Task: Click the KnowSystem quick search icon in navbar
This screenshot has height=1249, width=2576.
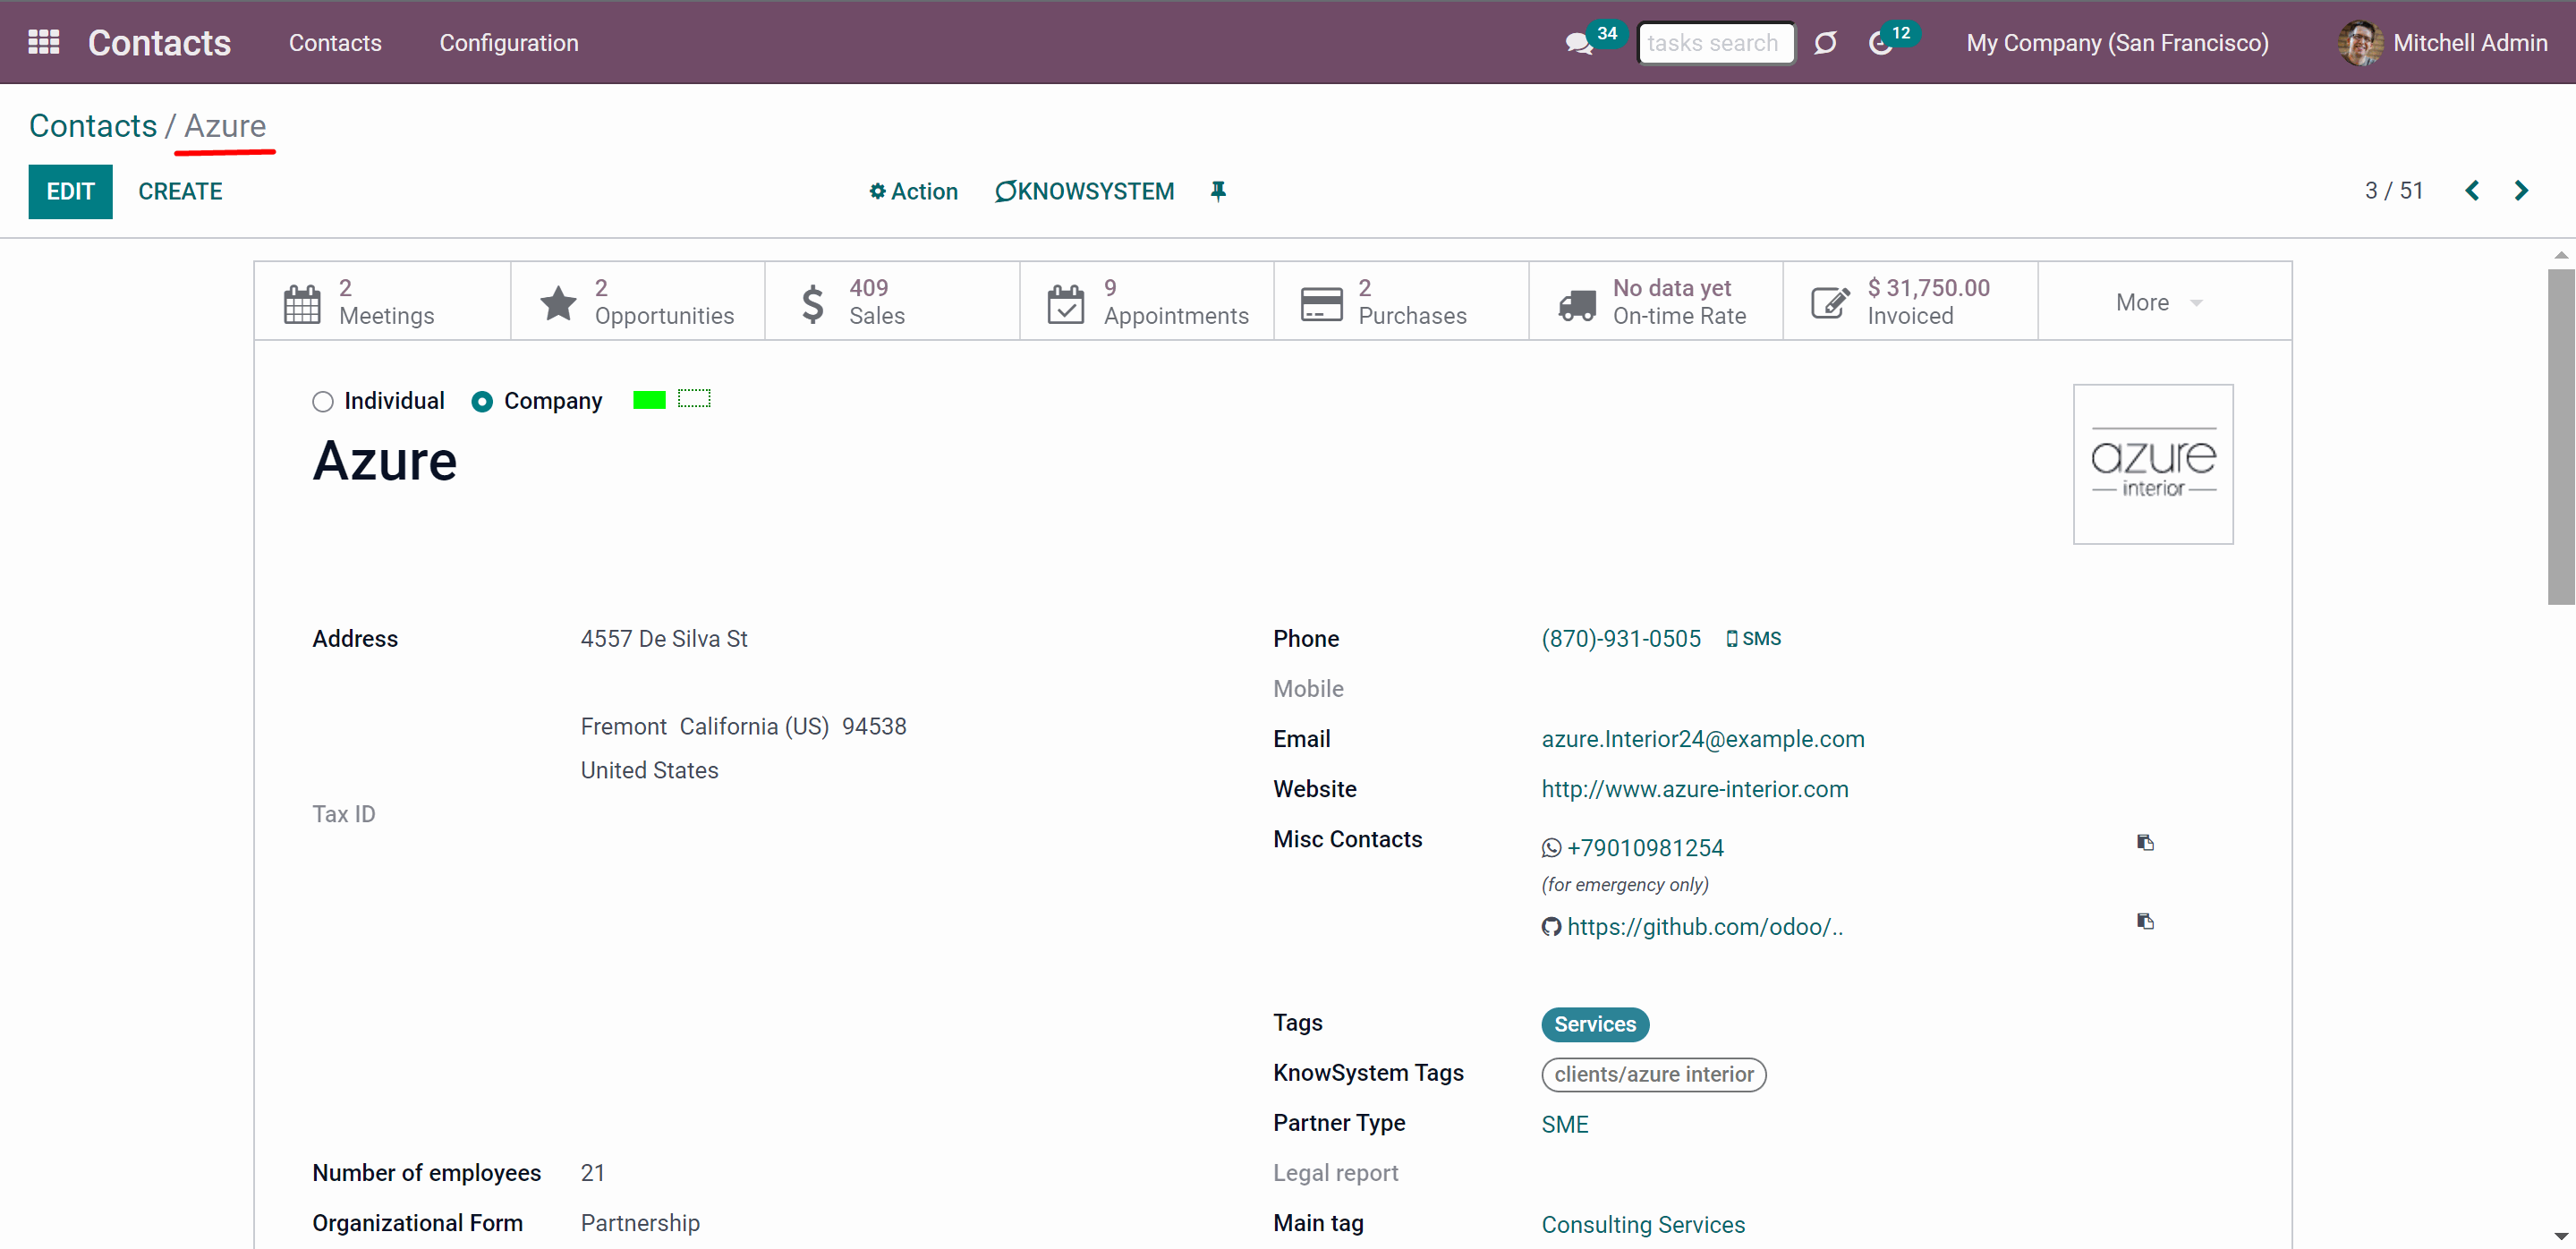Action: pyautogui.click(x=1825, y=43)
